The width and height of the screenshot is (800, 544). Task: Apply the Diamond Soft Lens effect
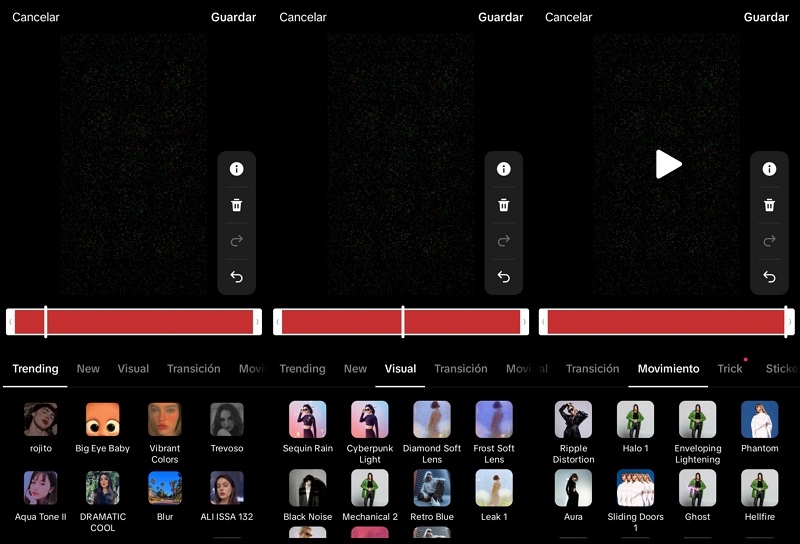coord(432,420)
